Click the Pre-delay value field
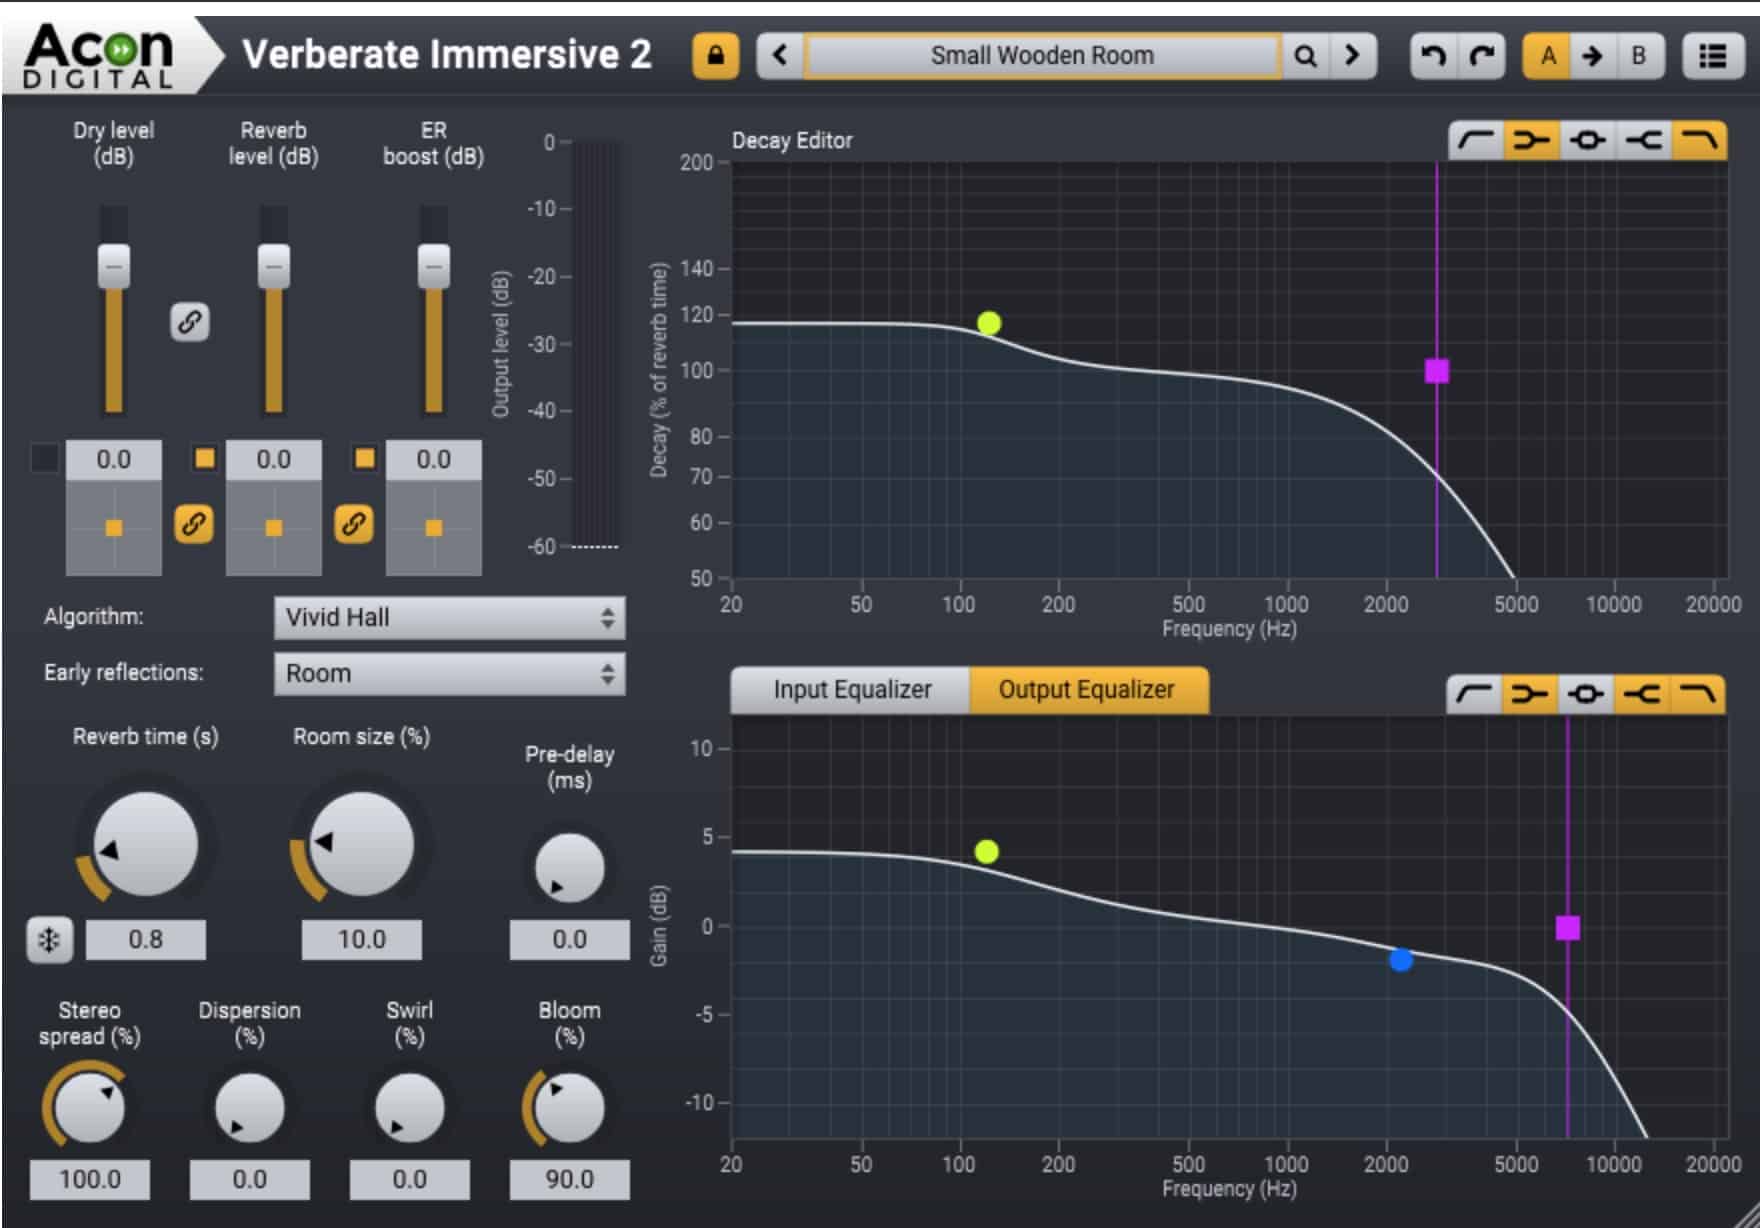Viewport: 1760px width, 1228px height. [568, 940]
